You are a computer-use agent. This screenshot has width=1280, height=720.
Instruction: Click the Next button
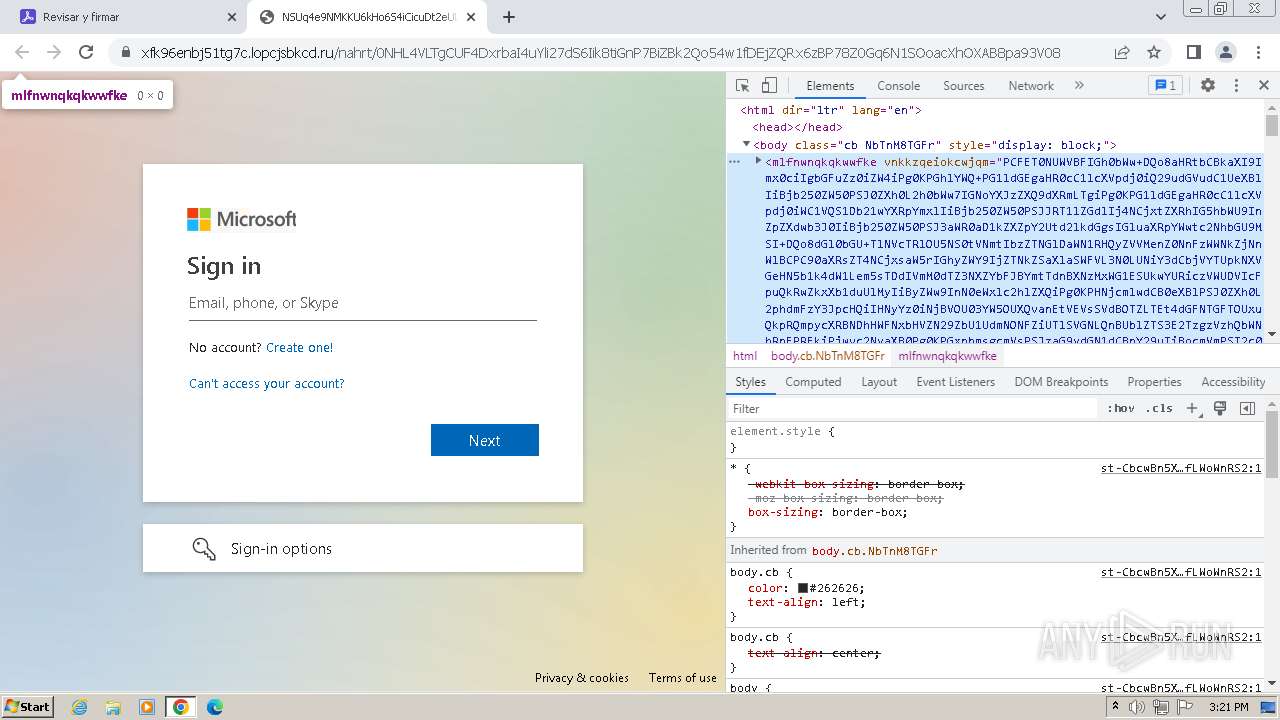pos(485,440)
